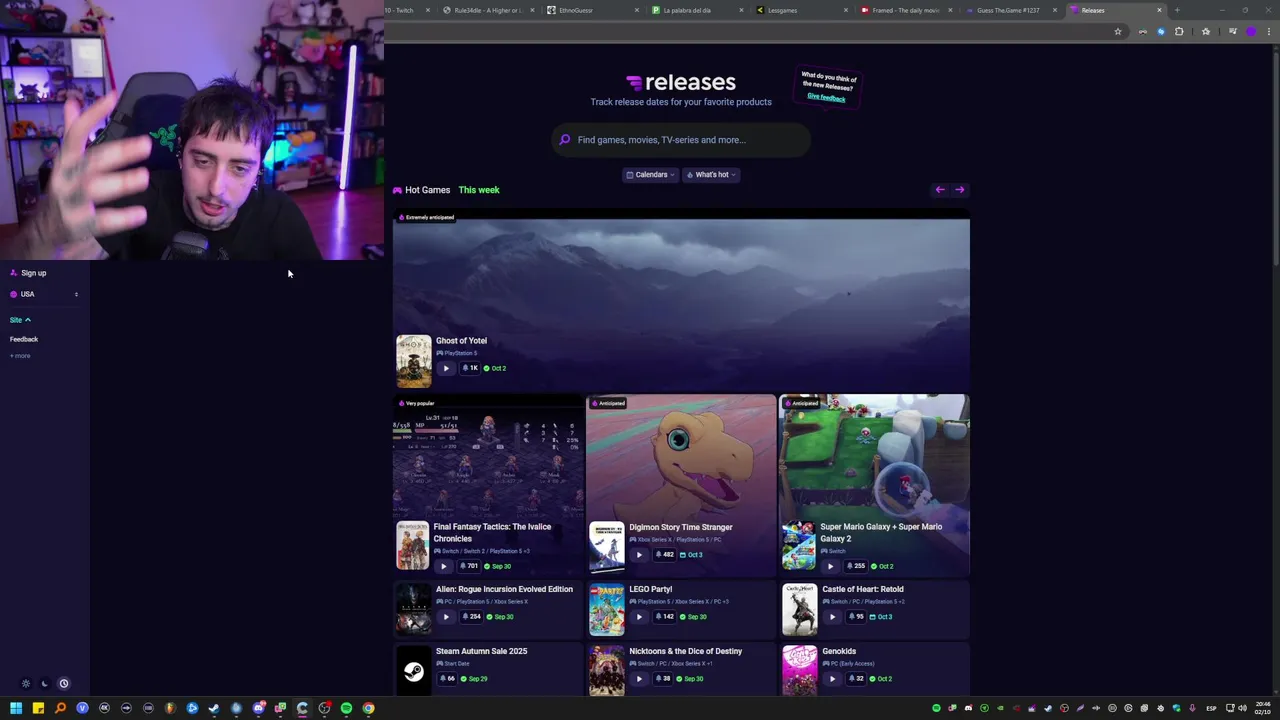Select This week filter
The image size is (1280, 720).
[479, 190]
